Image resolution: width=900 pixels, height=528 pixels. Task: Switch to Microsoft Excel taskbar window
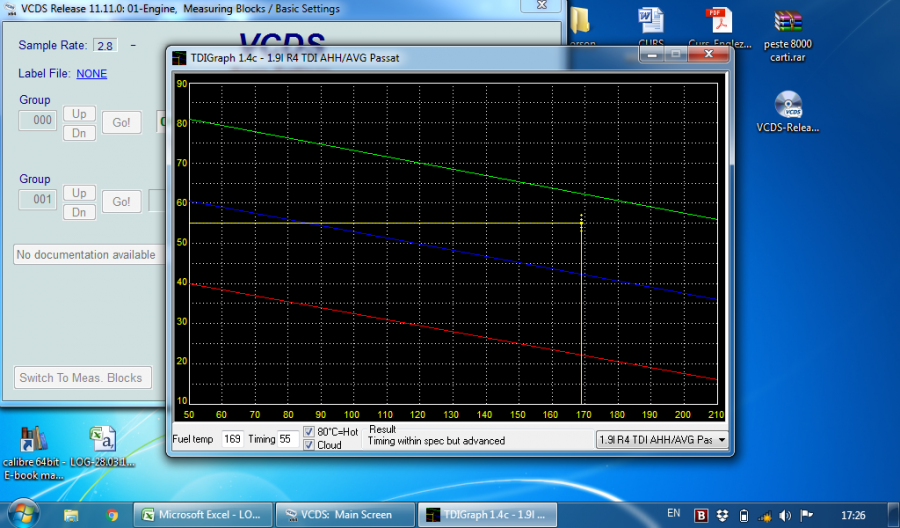[x=201, y=515]
